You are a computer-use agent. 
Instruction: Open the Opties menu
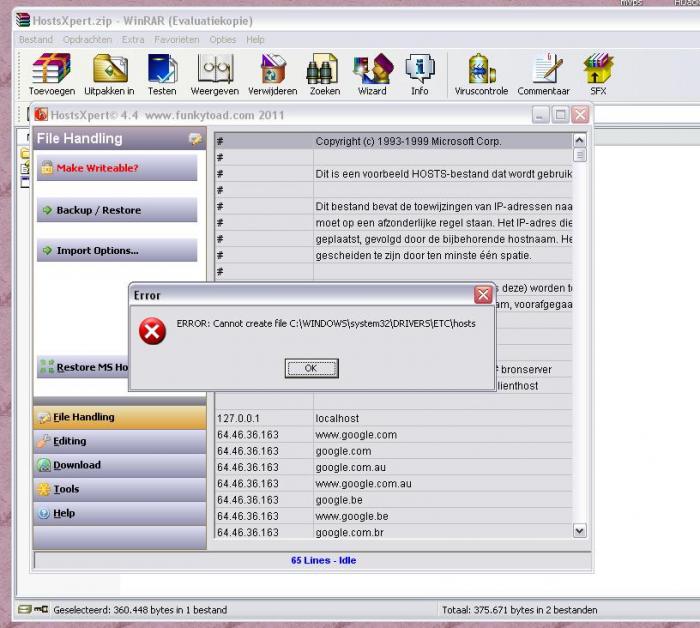coord(223,40)
